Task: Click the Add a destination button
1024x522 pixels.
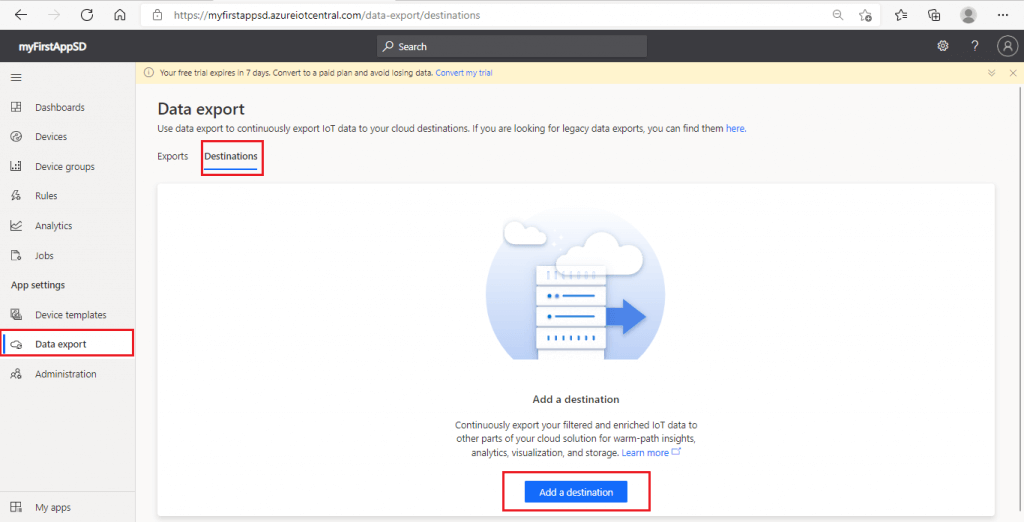Action: (576, 492)
